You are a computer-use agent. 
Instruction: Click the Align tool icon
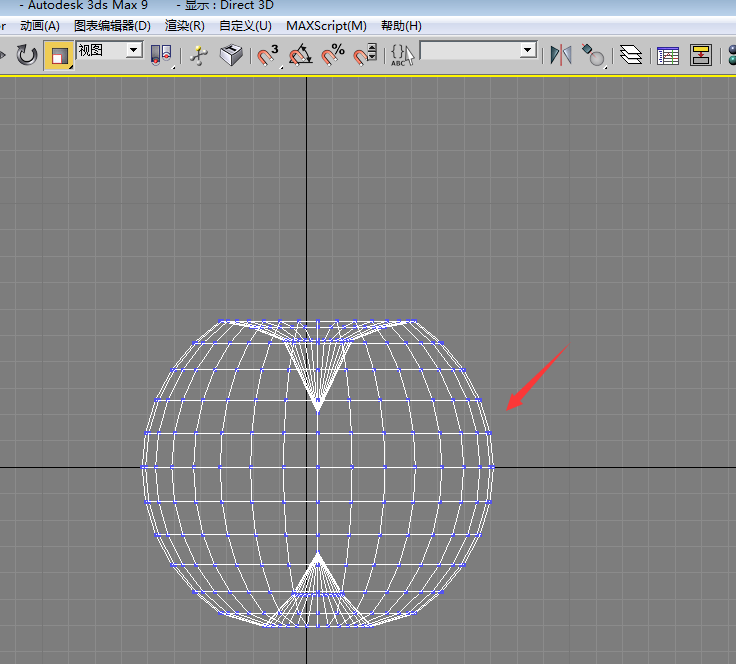[593, 55]
